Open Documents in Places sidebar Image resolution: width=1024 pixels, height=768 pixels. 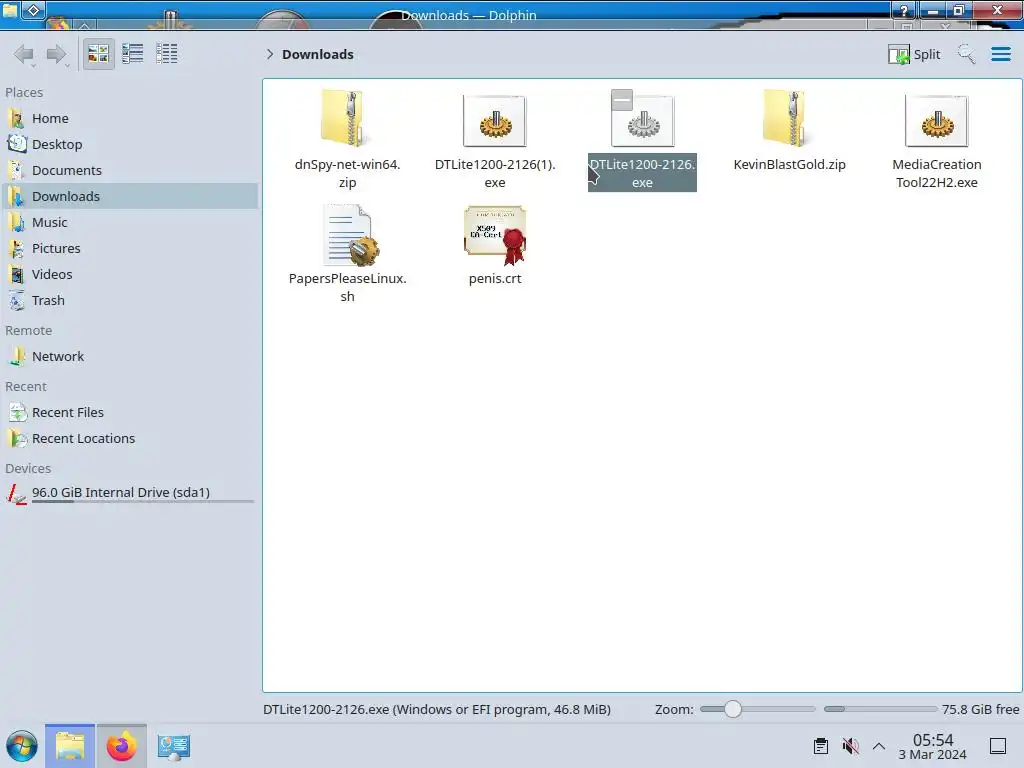(x=130, y=170)
